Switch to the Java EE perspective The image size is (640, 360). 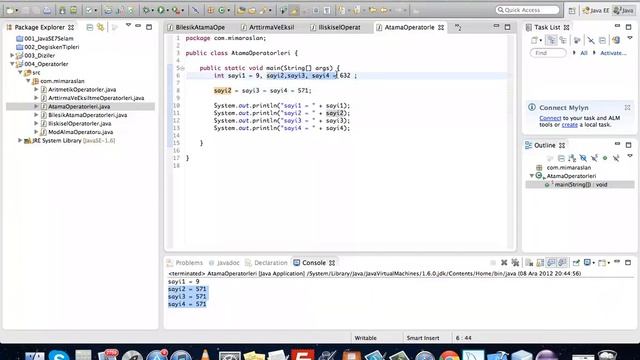[x=596, y=11]
